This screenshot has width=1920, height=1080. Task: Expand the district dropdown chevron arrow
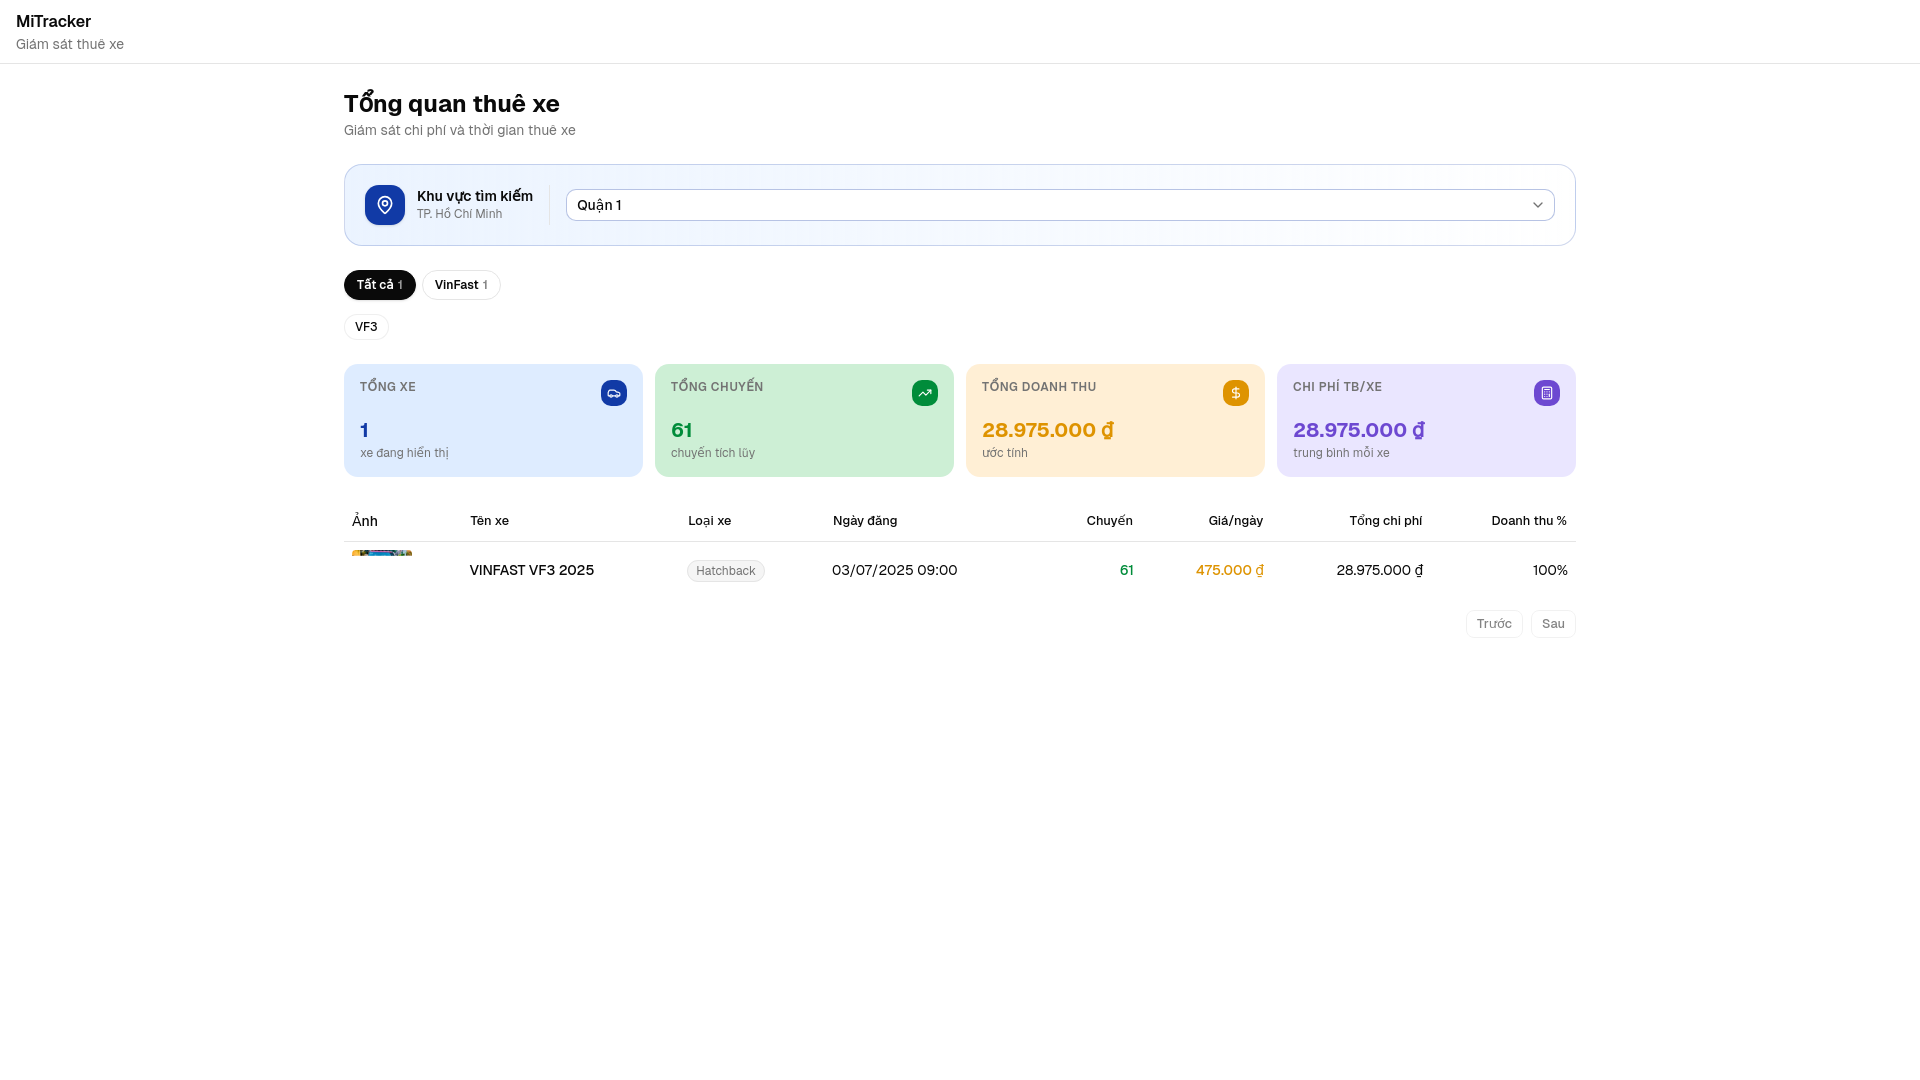tap(1538, 205)
